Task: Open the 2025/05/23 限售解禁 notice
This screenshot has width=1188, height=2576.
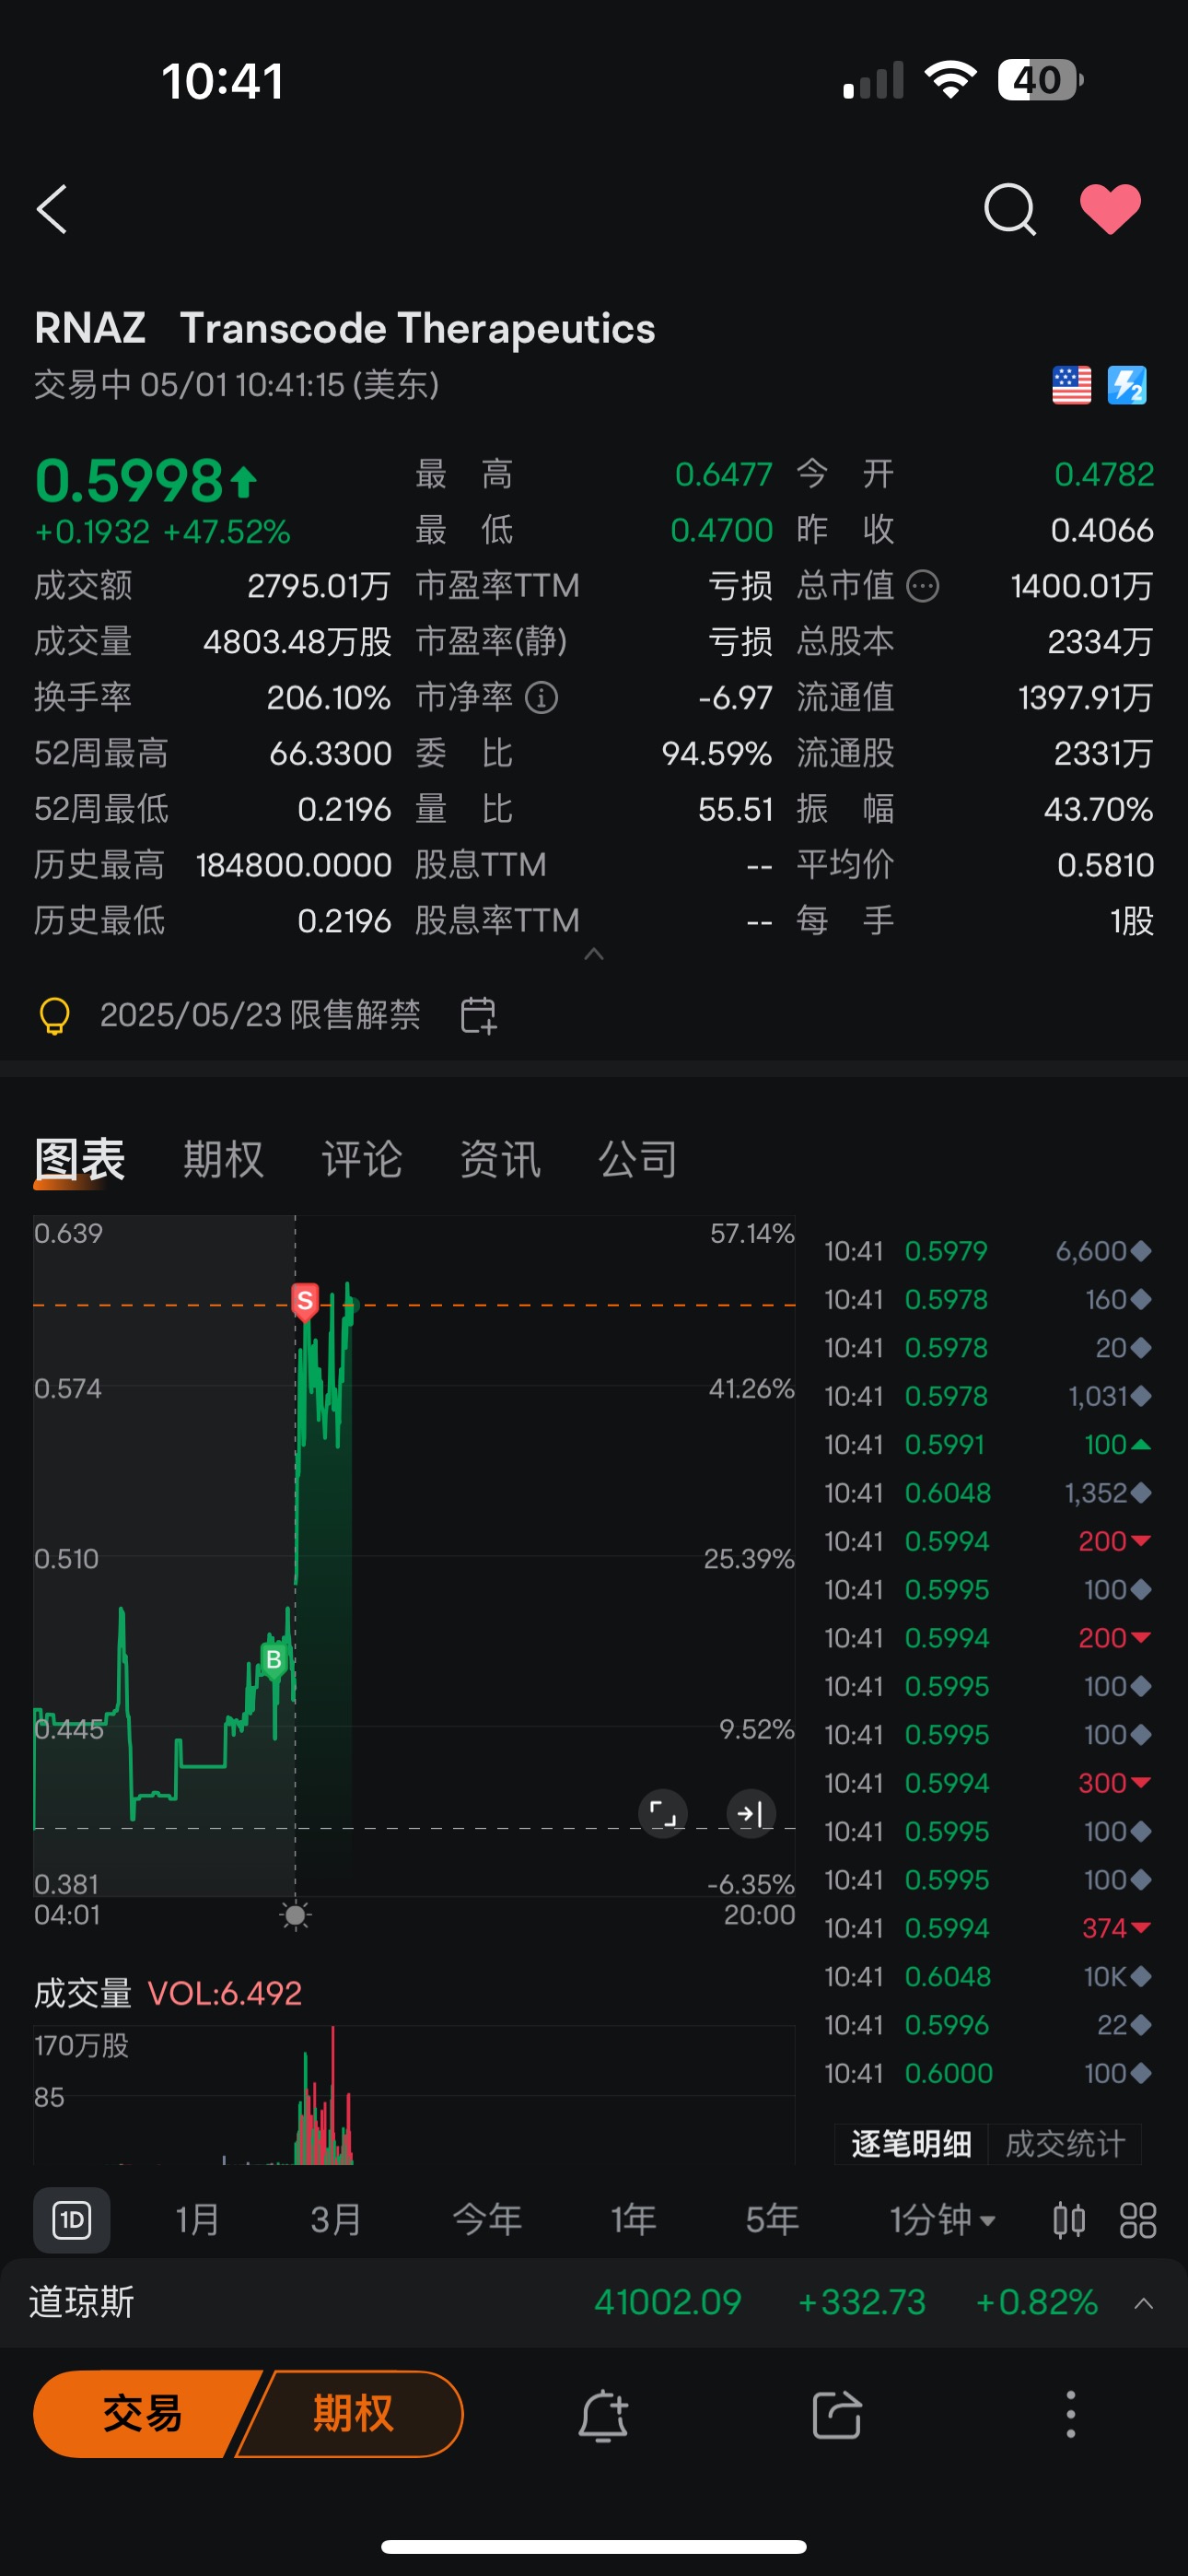Action: coord(260,1015)
